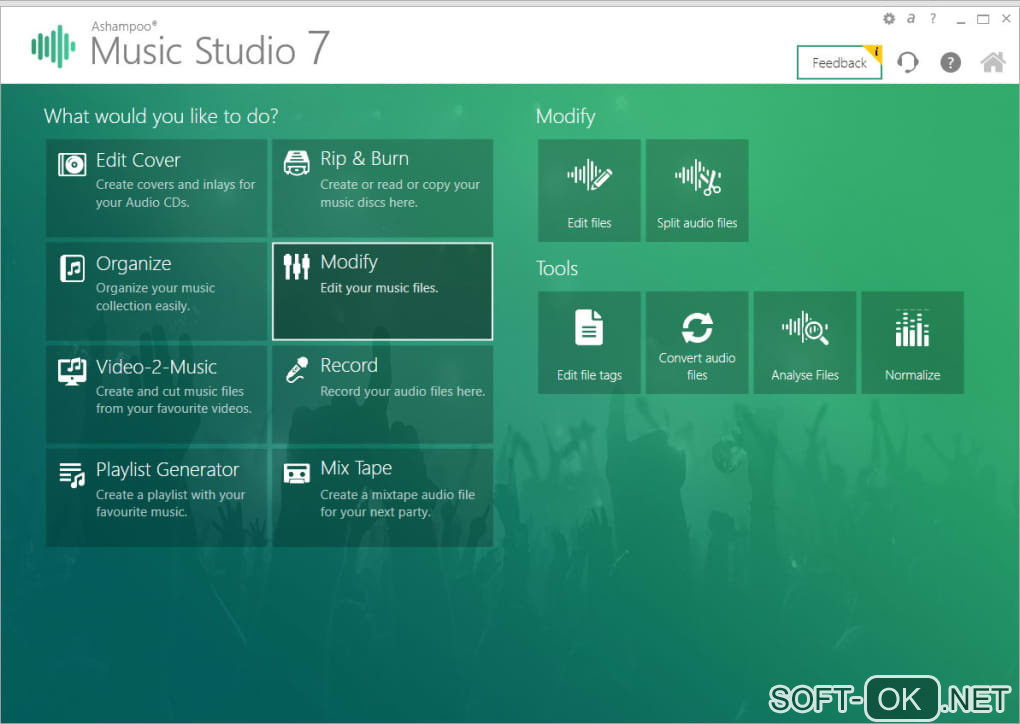This screenshot has width=1020, height=724.
Task: Click the Edit Cover disc icon
Action: pyautogui.click(x=72, y=165)
